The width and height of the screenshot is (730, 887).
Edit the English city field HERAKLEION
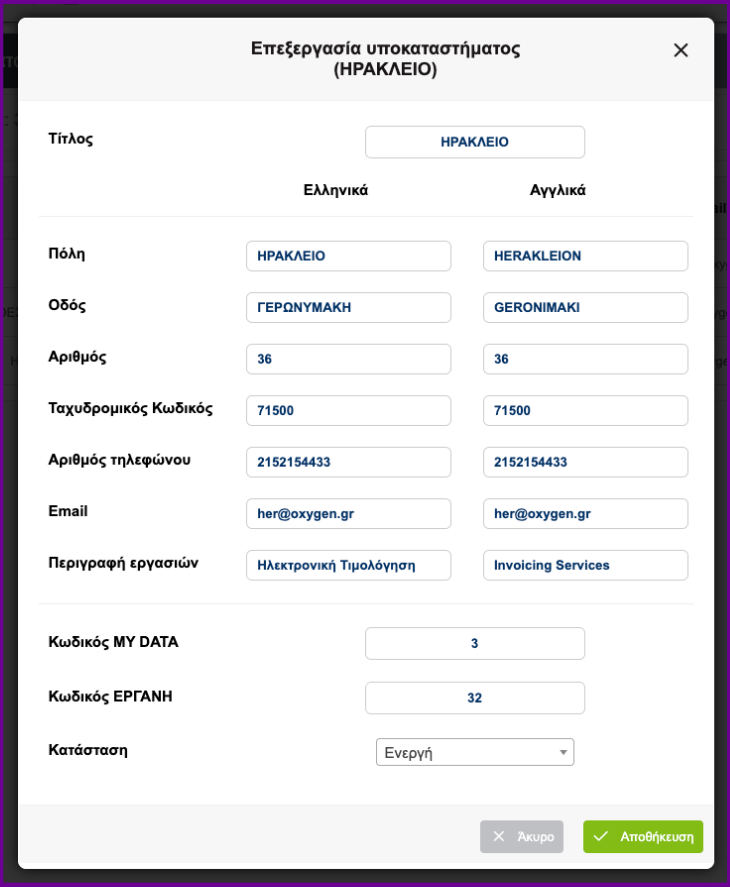pyautogui.click(x=585, y=256)
